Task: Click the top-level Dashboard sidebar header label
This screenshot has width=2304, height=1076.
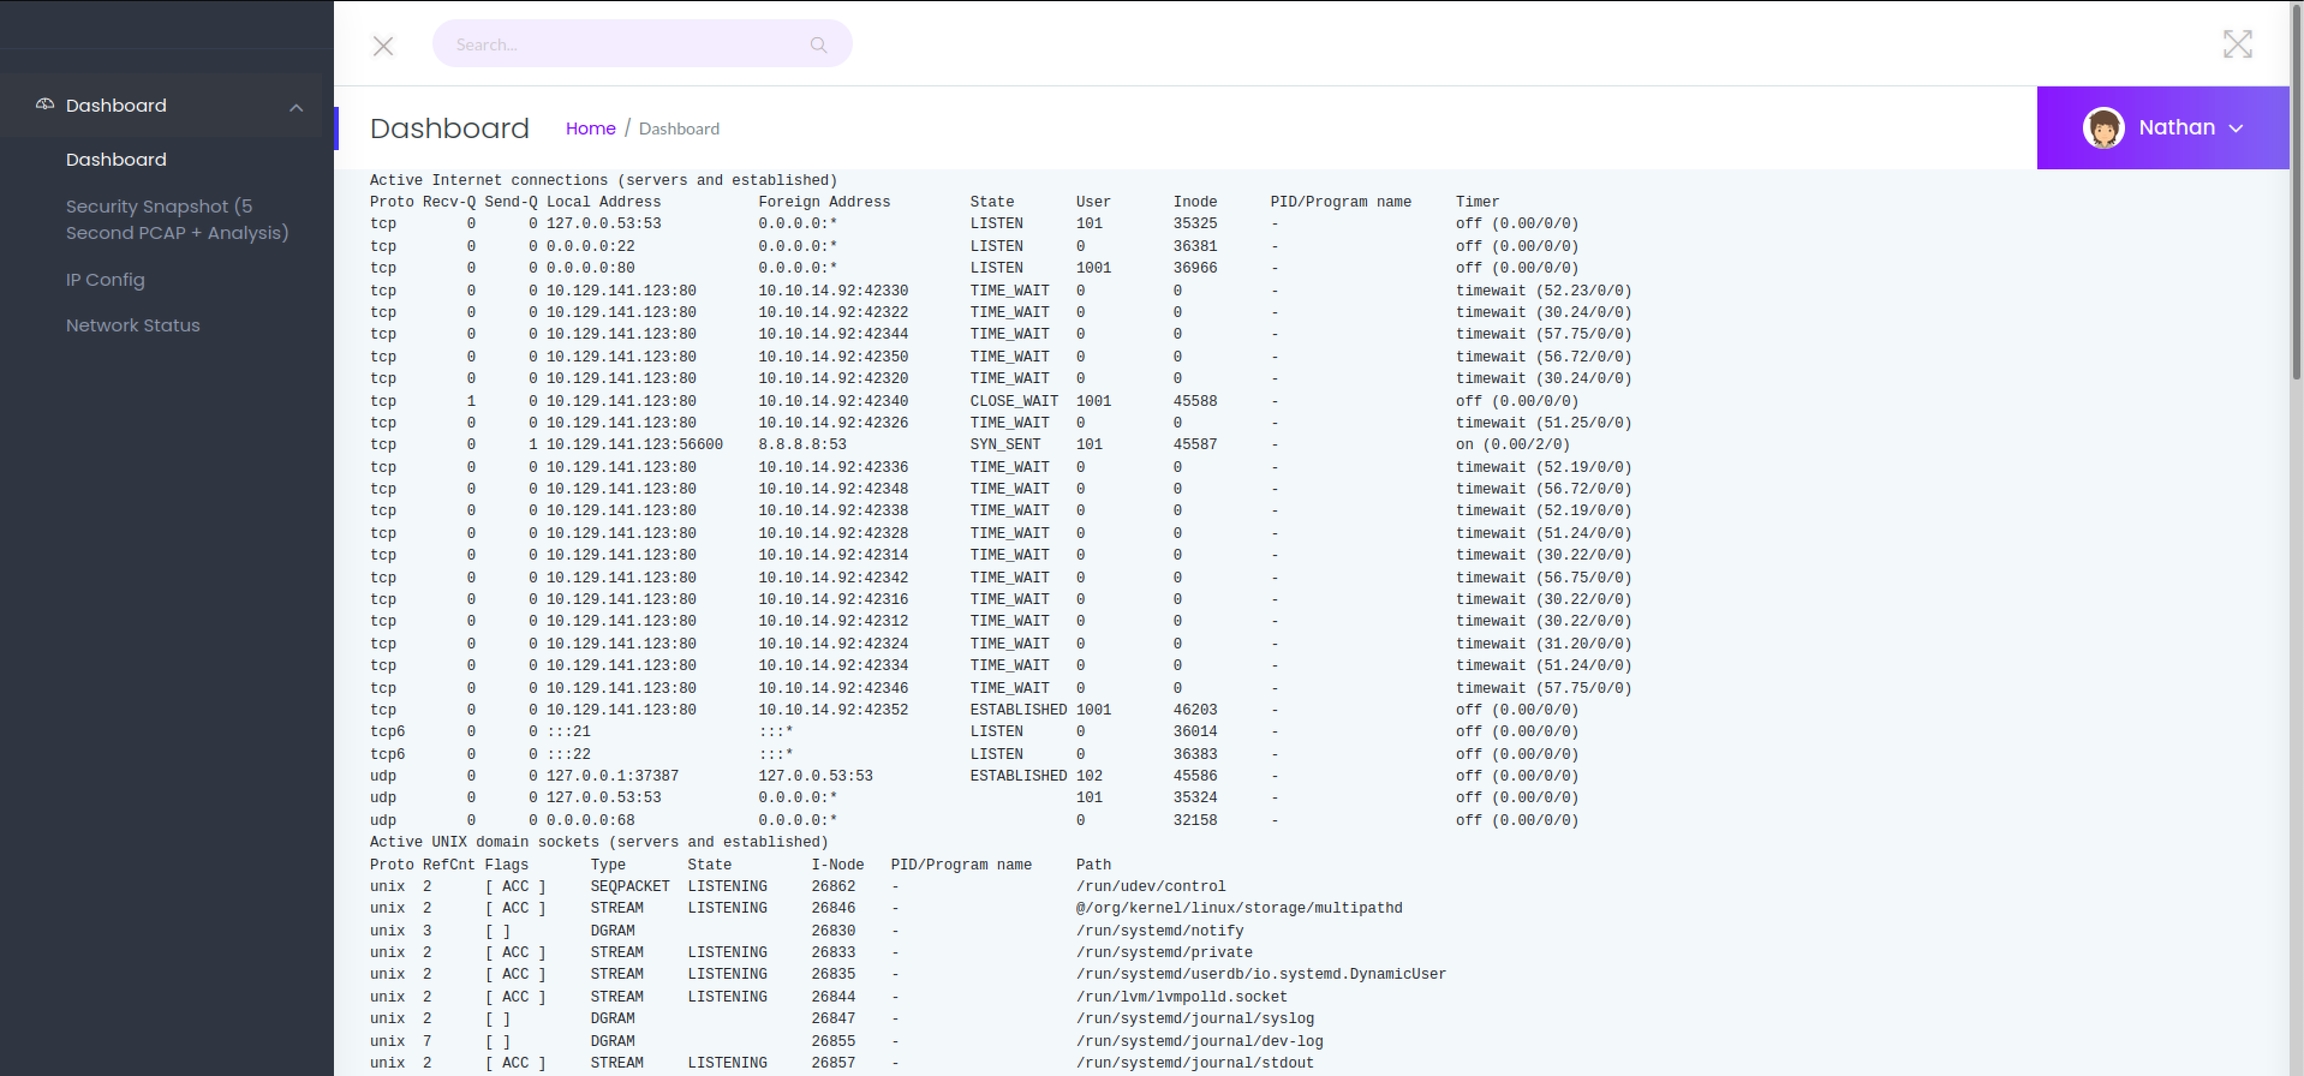Action: [x=116, y=105]
